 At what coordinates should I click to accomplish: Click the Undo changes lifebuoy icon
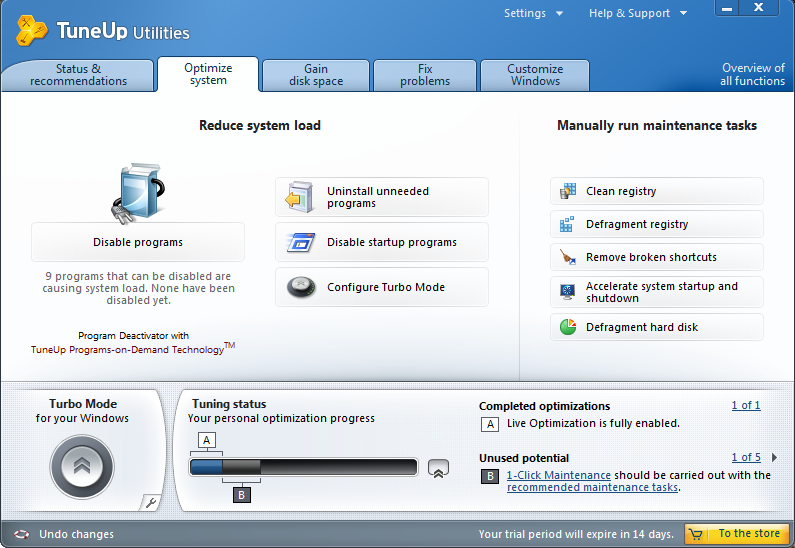[x=21, y=534]
